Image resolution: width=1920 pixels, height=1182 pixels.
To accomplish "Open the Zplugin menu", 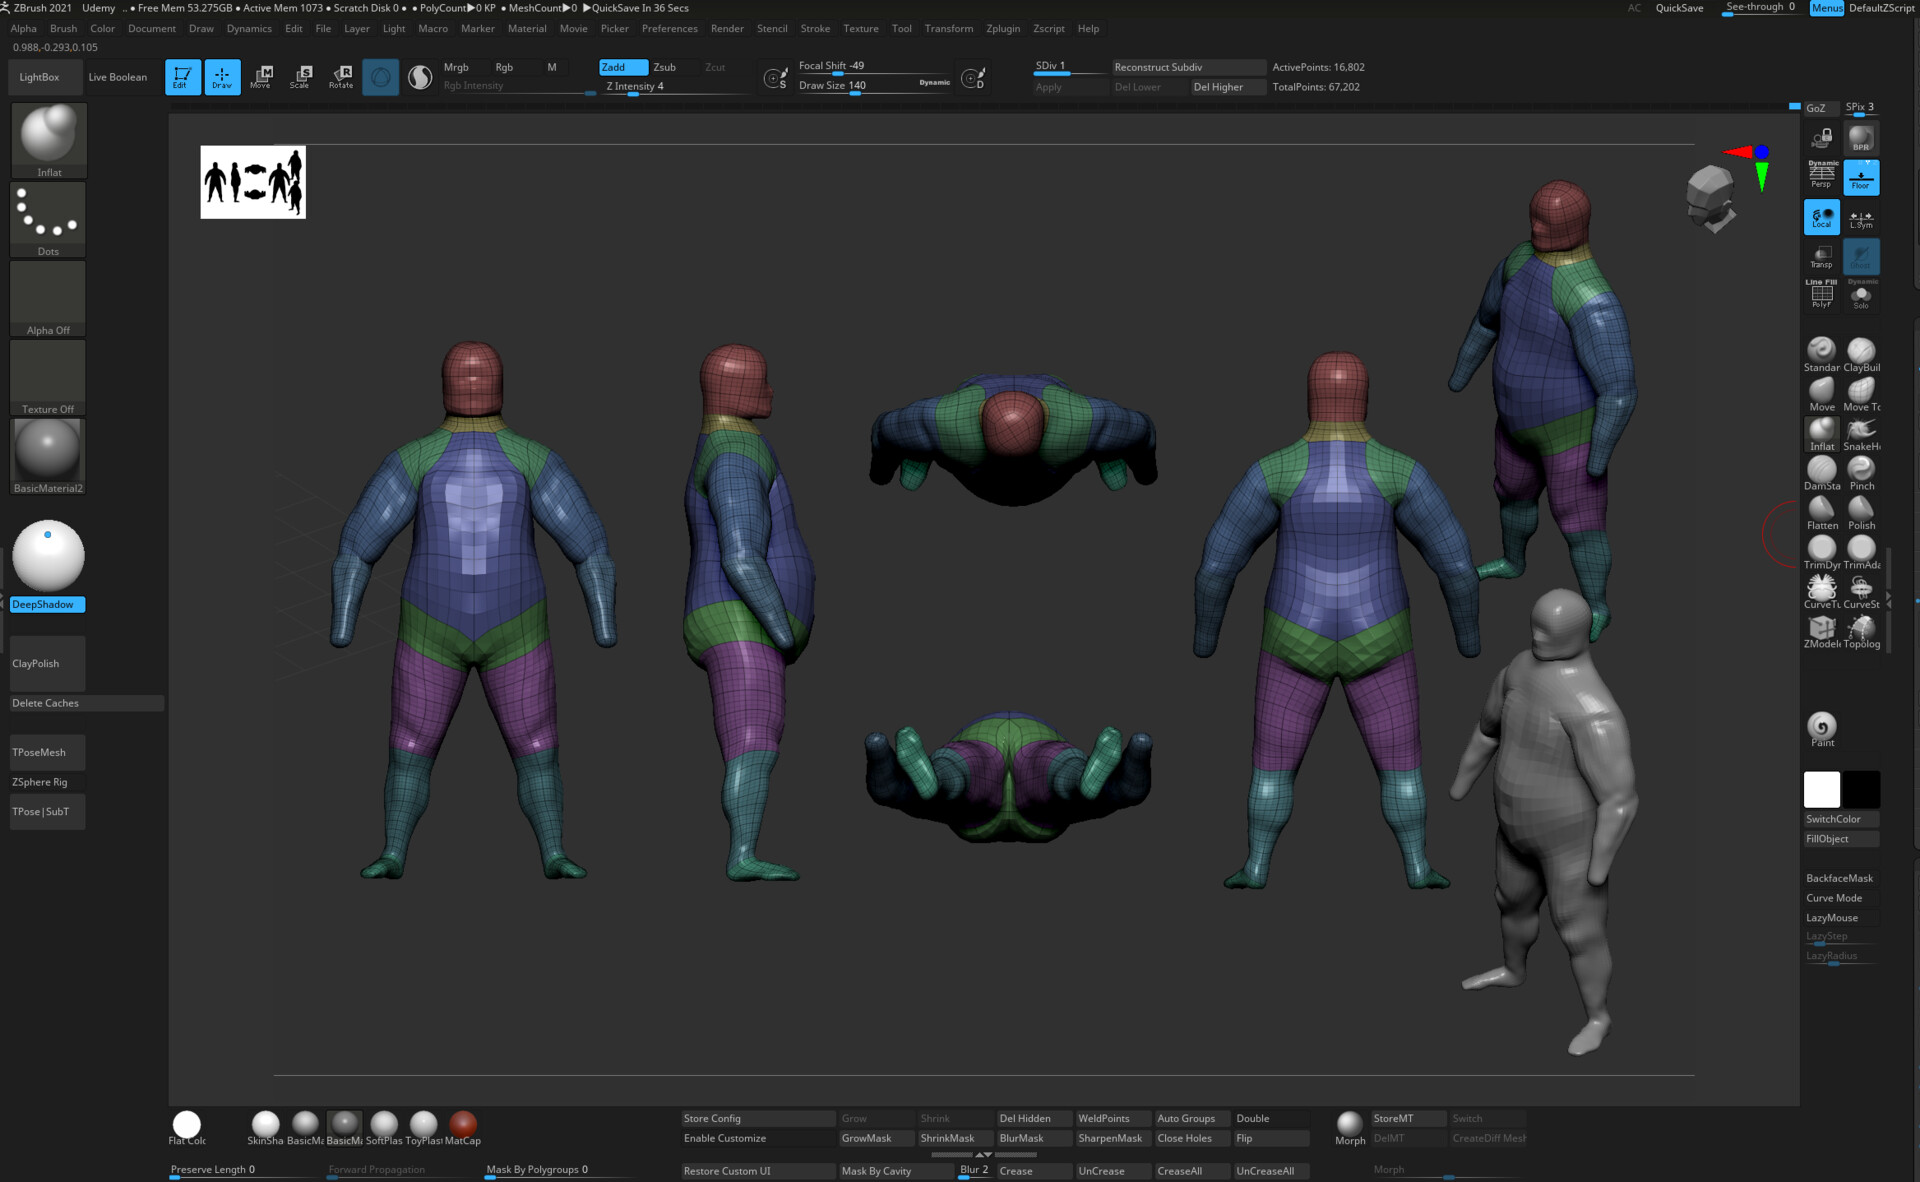I will click(x=1003, y=28).
